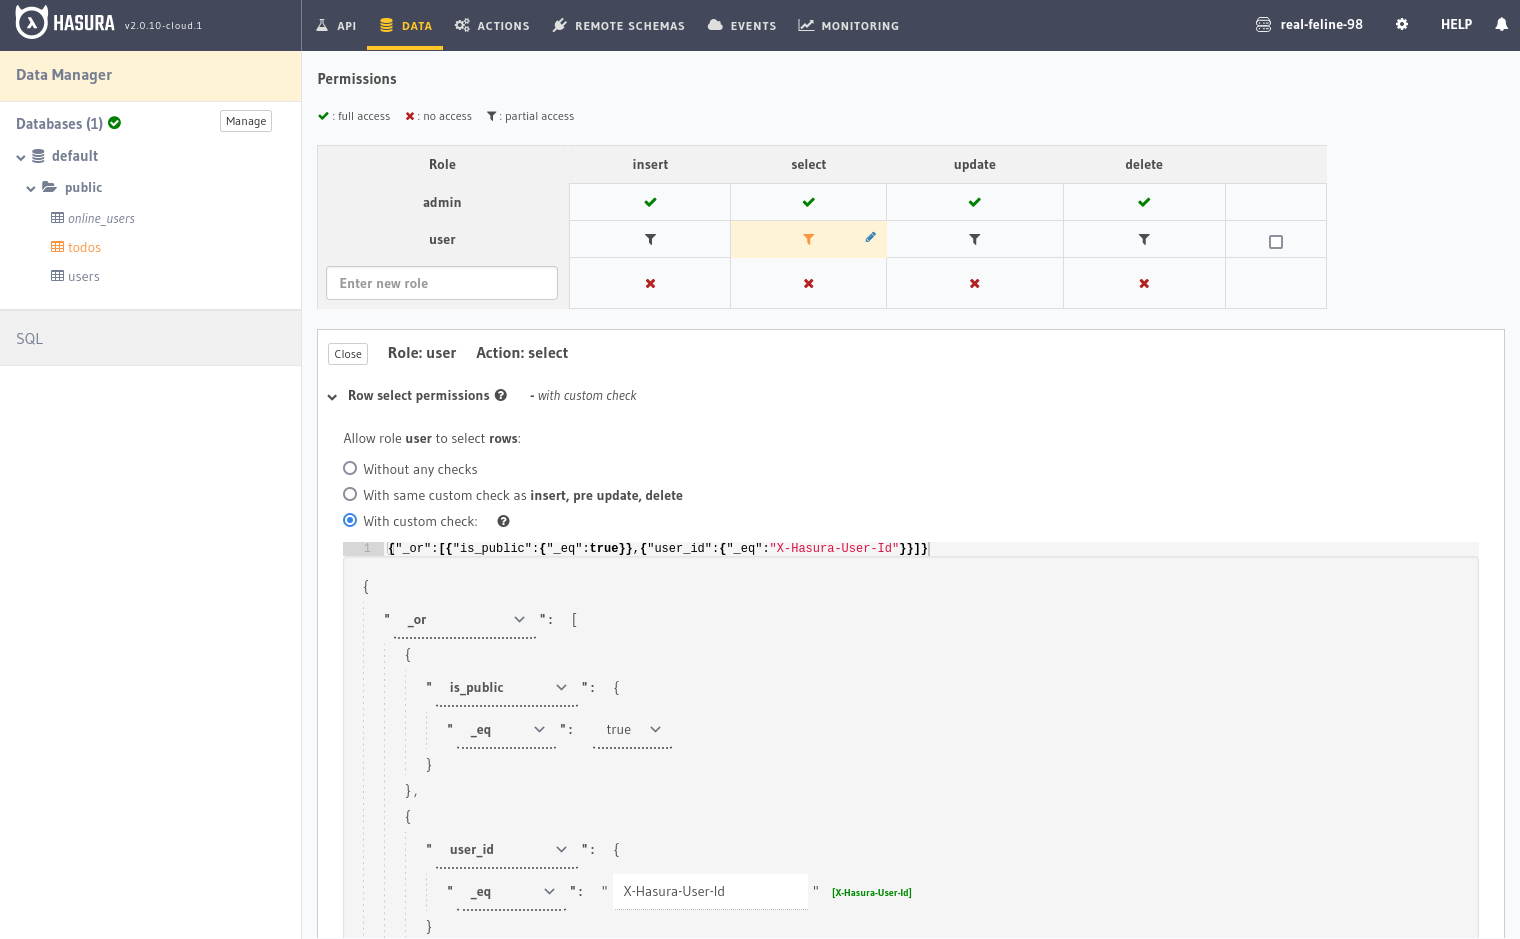1520x939 pixels.
Task: Click the Manage databases button
Action: 245,121
